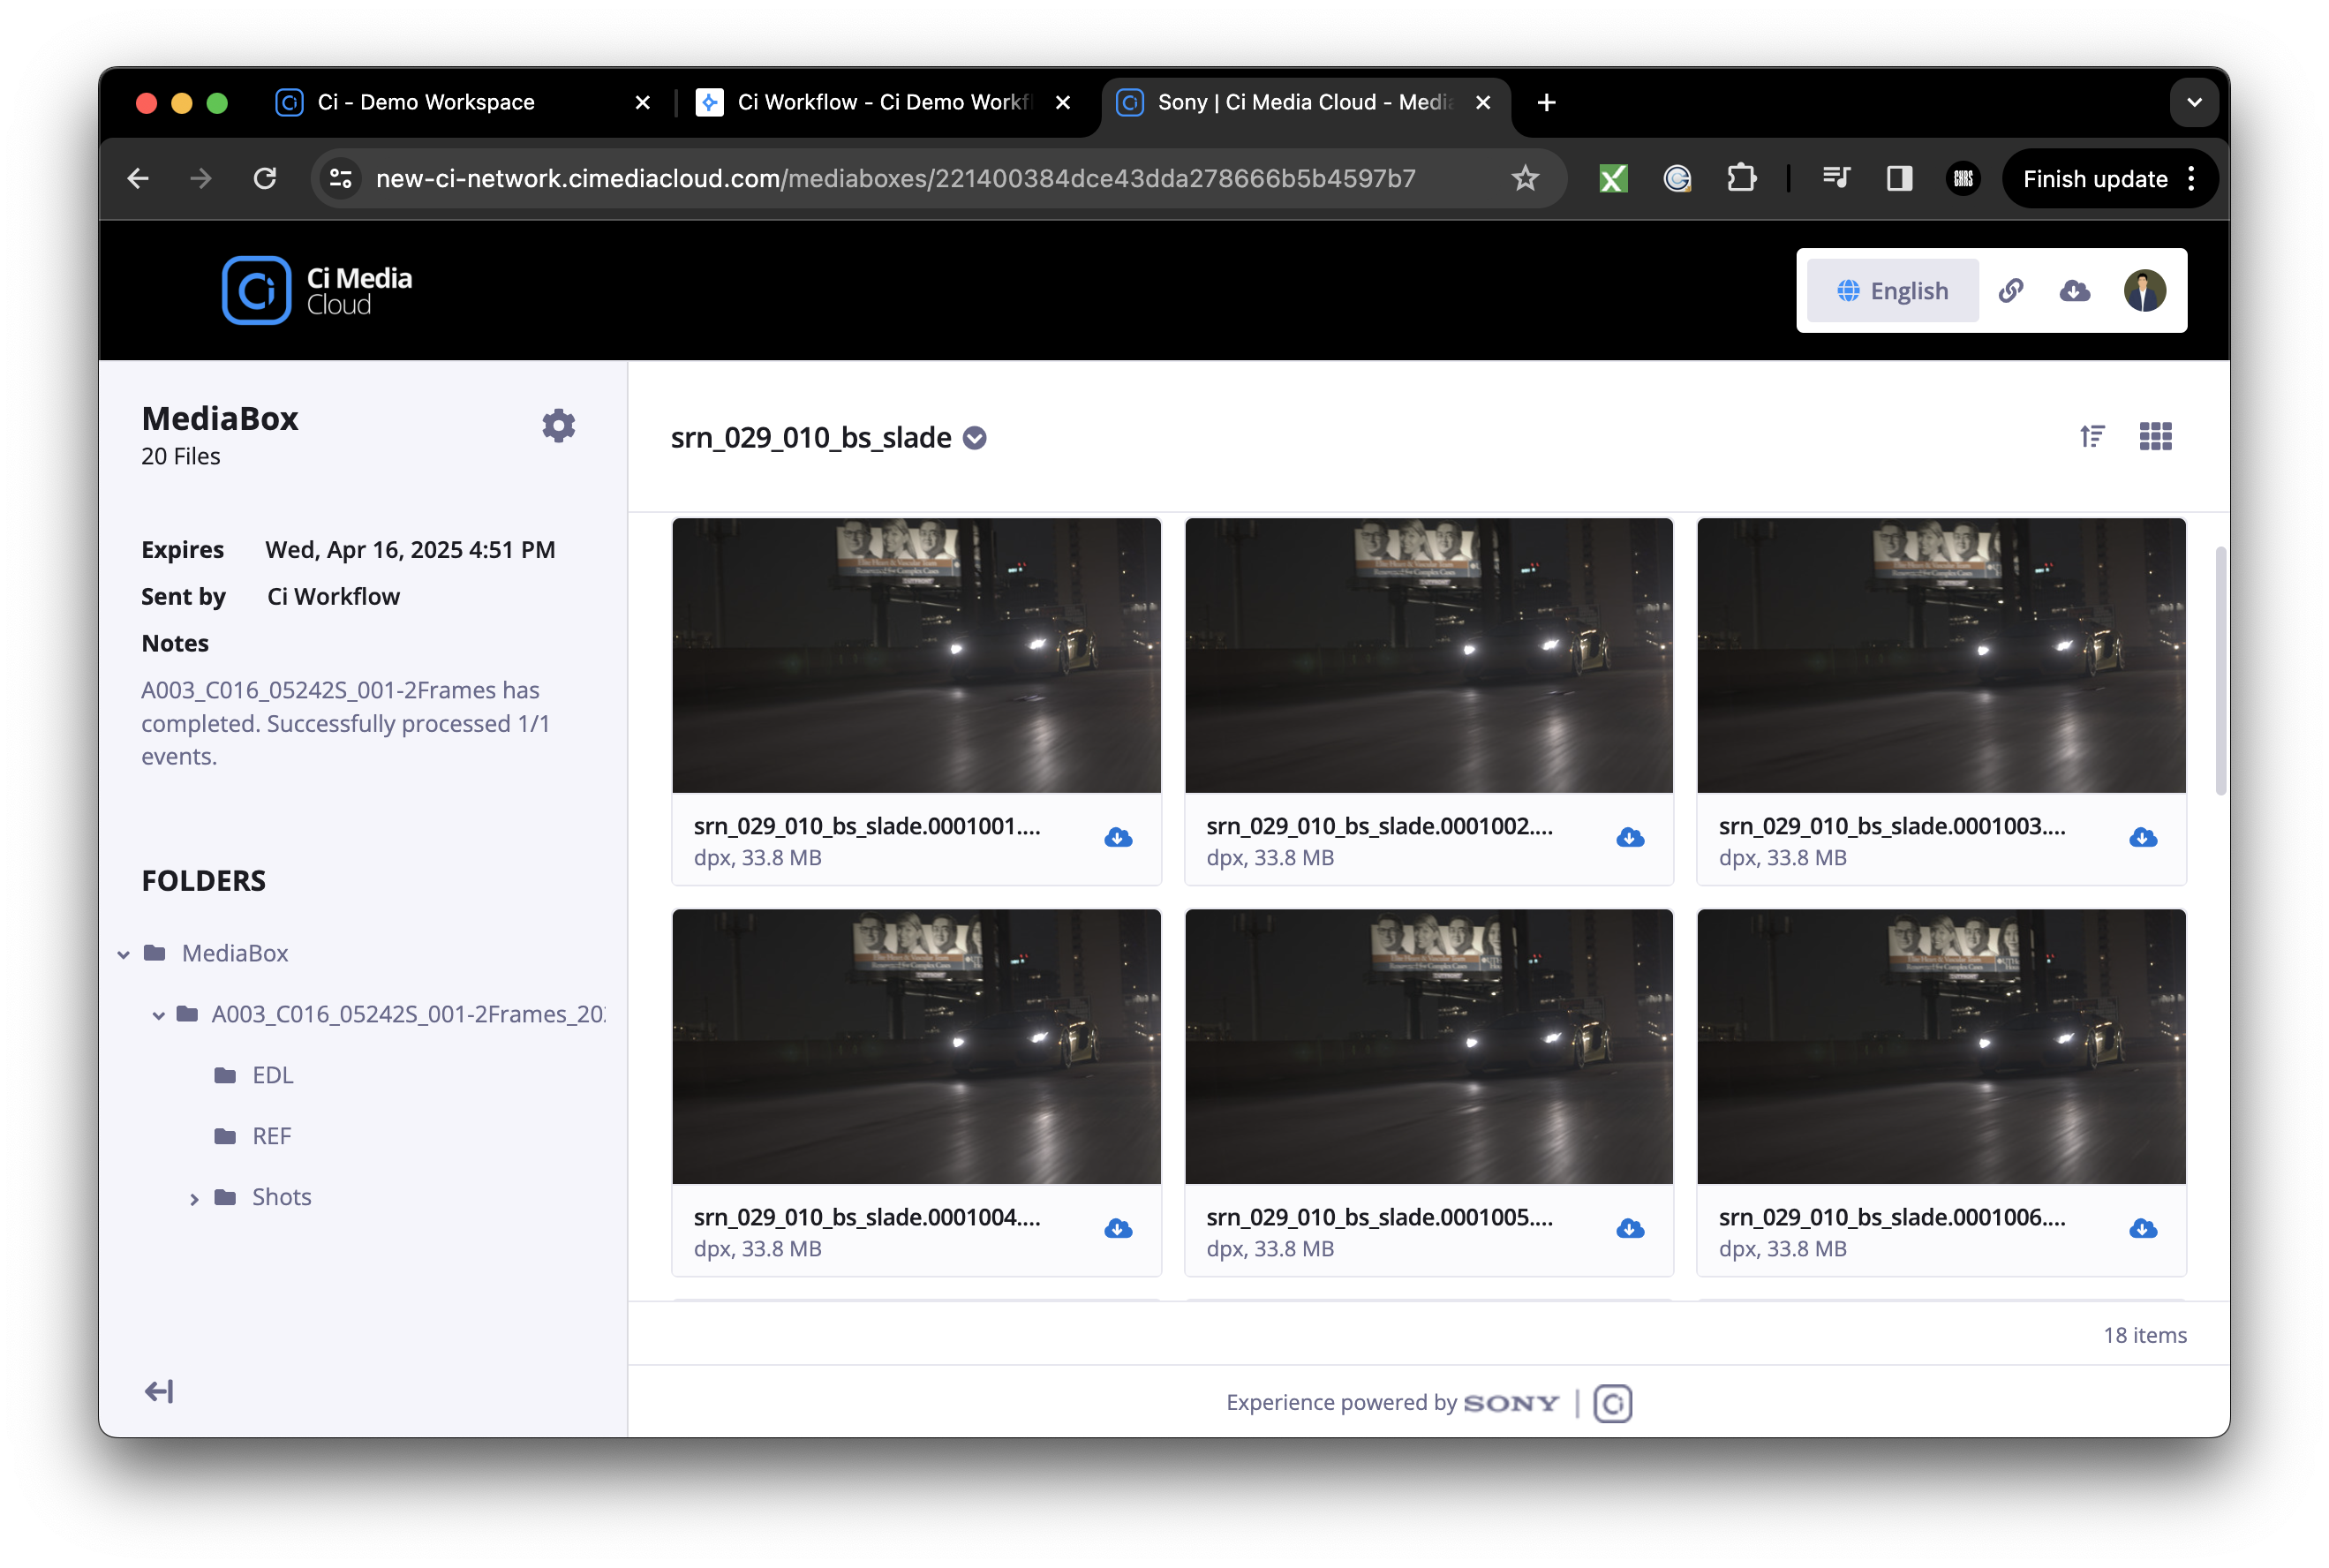
Task: Open the media control playlist icon
Action: coord(1835,178)
